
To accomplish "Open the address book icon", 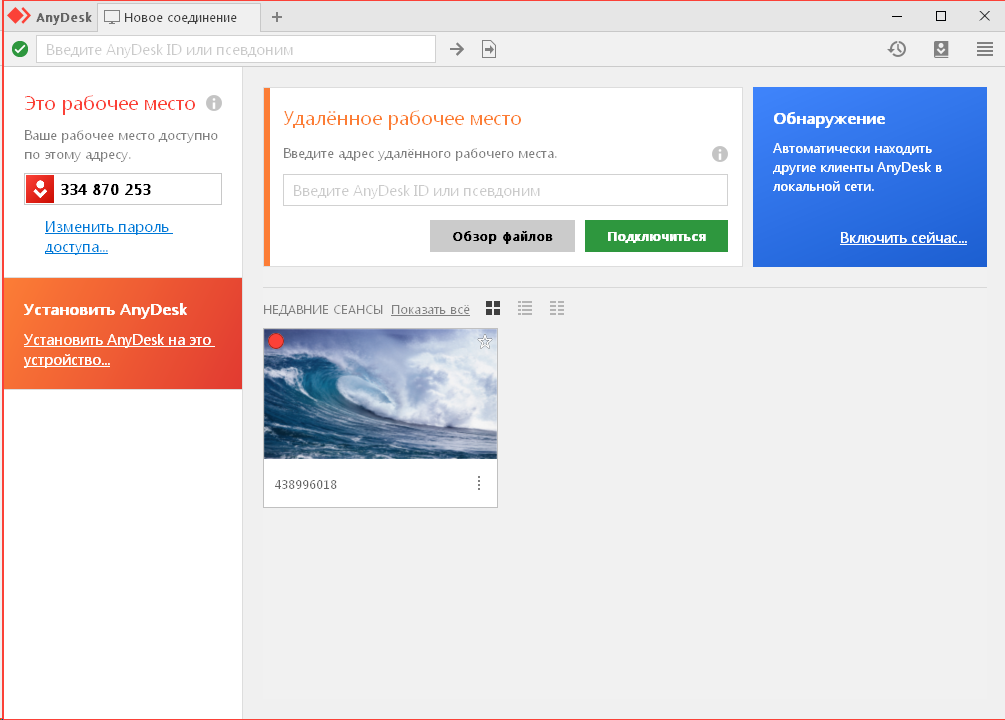I will (941, 49).
